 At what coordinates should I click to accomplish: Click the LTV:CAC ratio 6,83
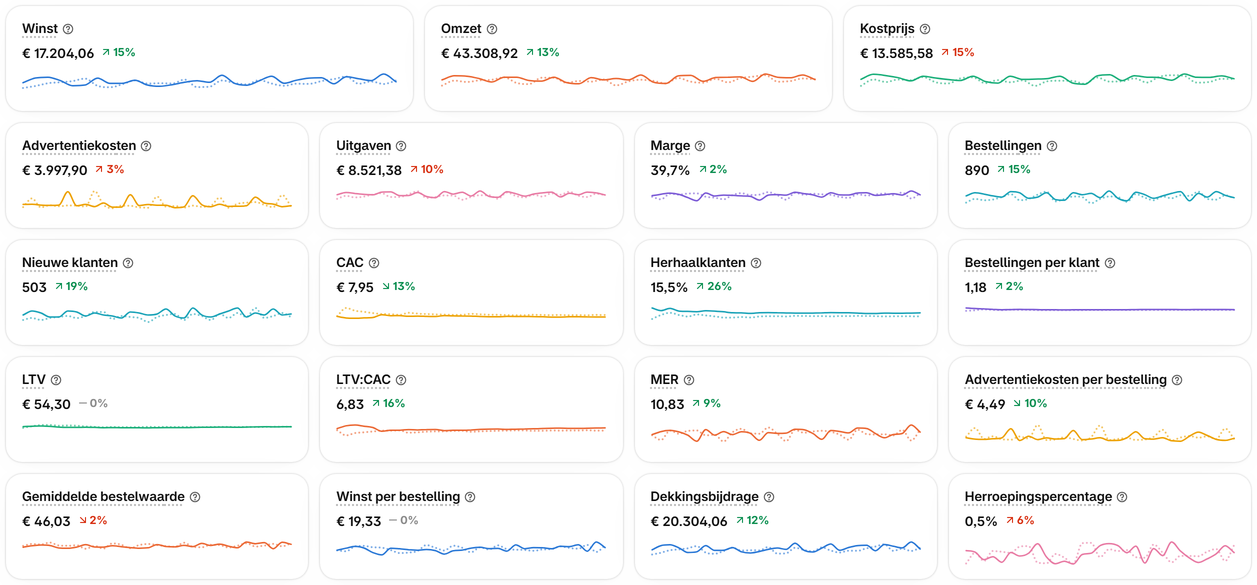point(349,404)
